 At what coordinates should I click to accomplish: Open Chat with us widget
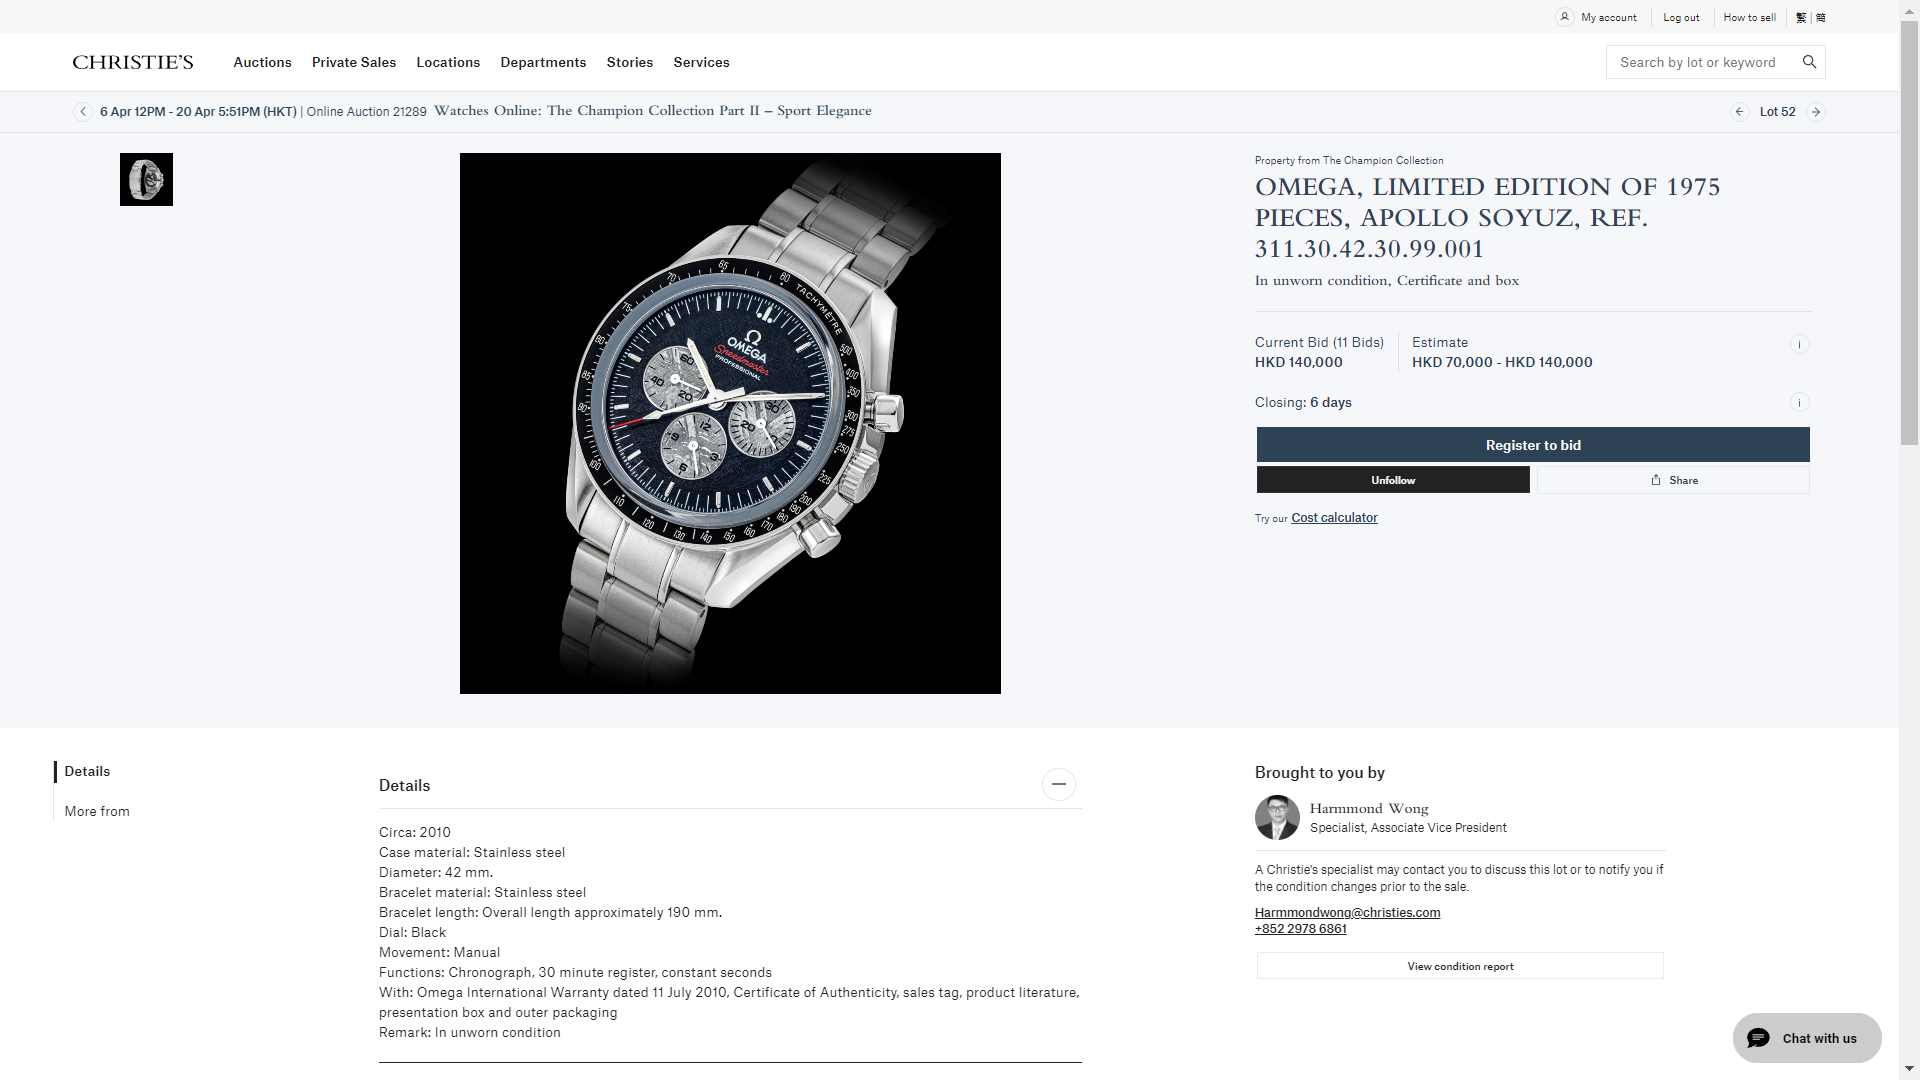pos(1807,1038)
